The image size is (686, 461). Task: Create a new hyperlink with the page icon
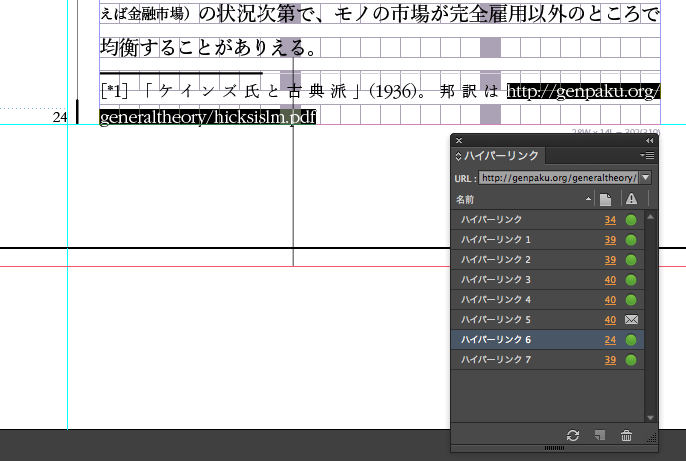tap(600, 435)
